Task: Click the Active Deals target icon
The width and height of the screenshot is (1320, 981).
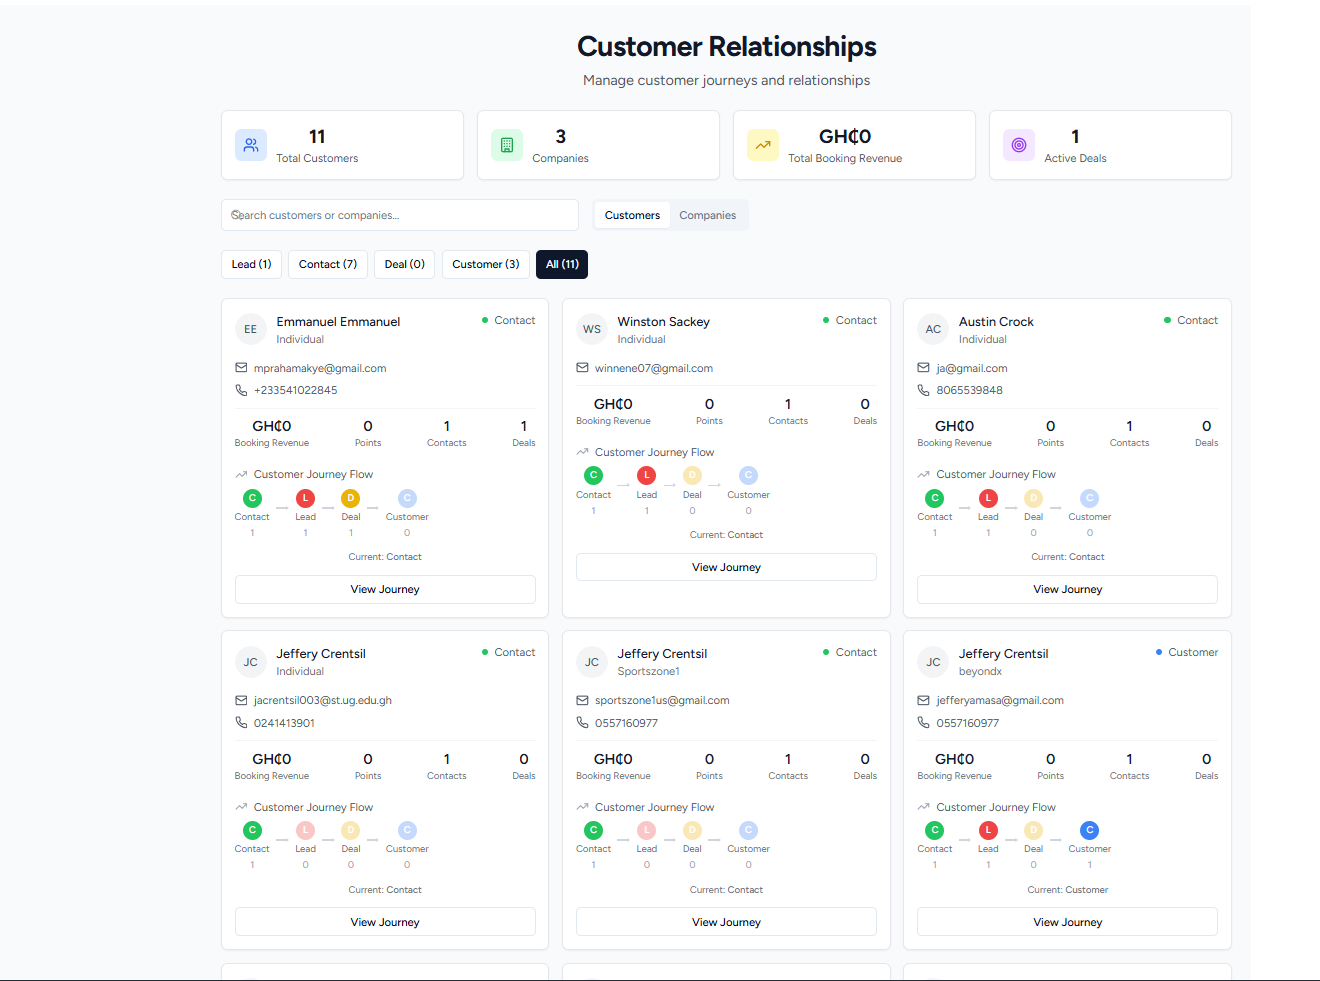Action: (x=1019, y=145)
